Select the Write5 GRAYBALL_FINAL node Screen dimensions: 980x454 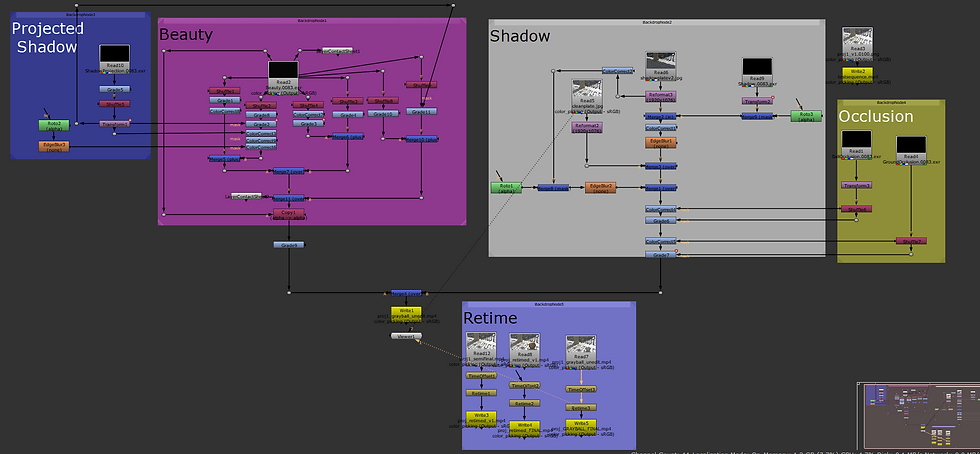point(581,425)
